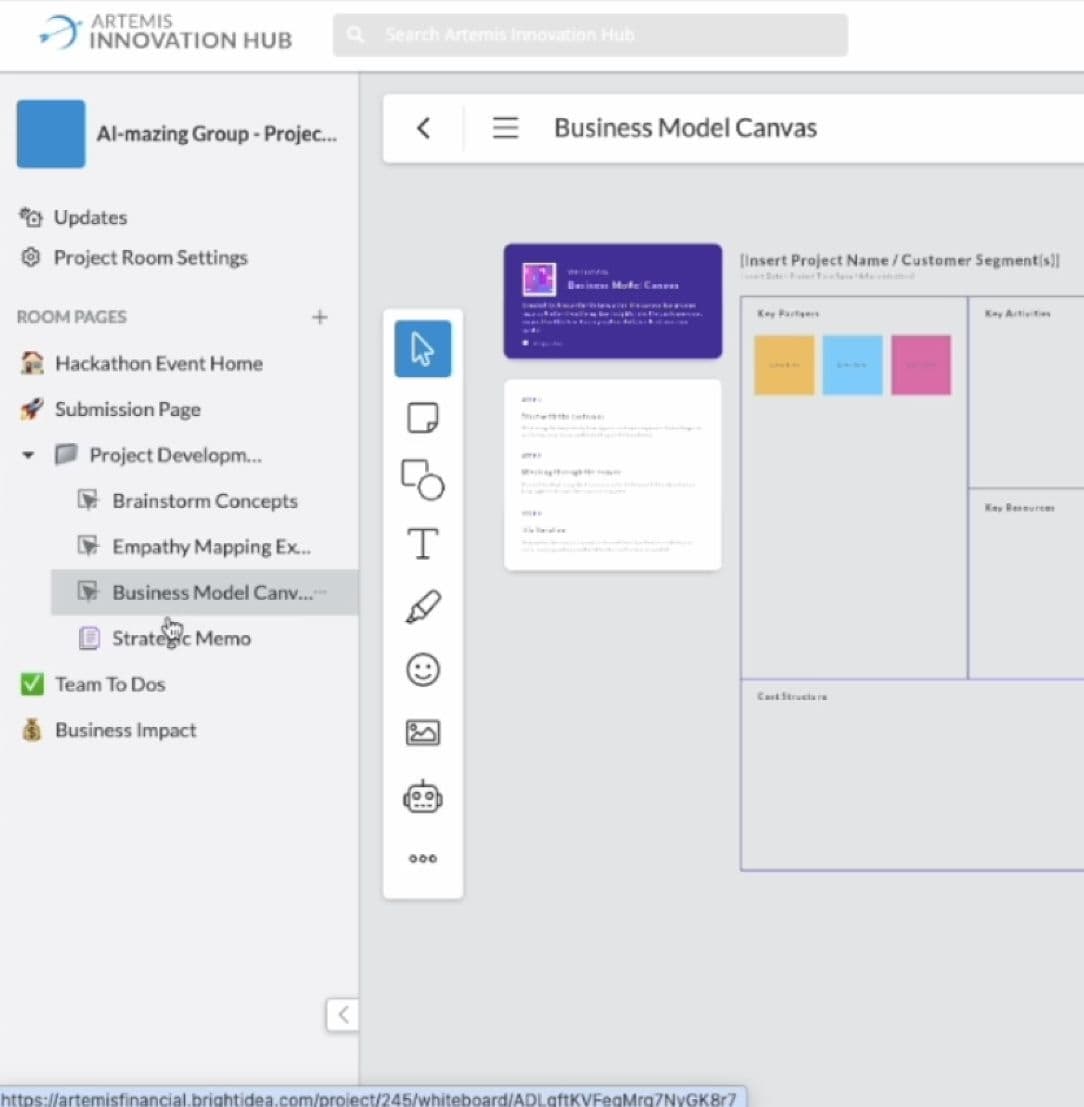Open Updates page
Image resolution: width=1084 pixels, height=1107 pixels.
tap(90, 217)
